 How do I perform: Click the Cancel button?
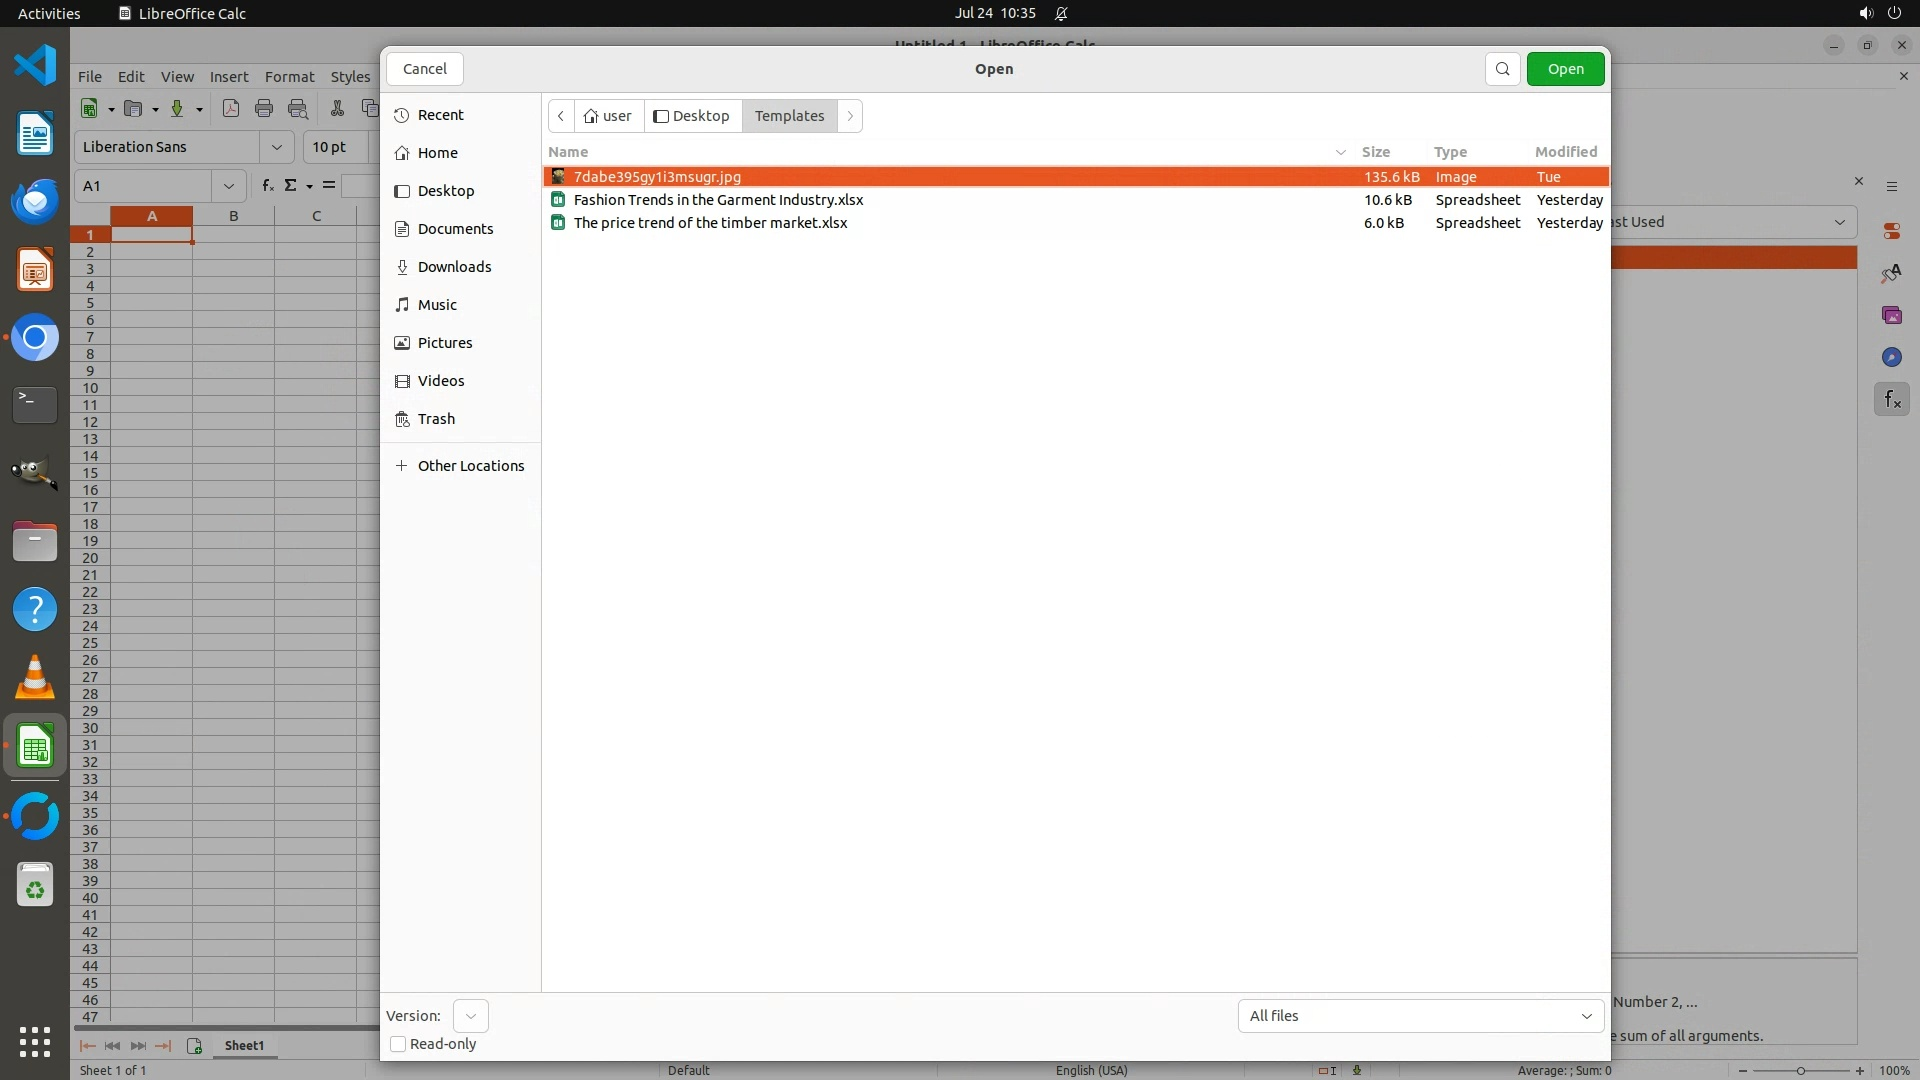(x=425, y=69)
